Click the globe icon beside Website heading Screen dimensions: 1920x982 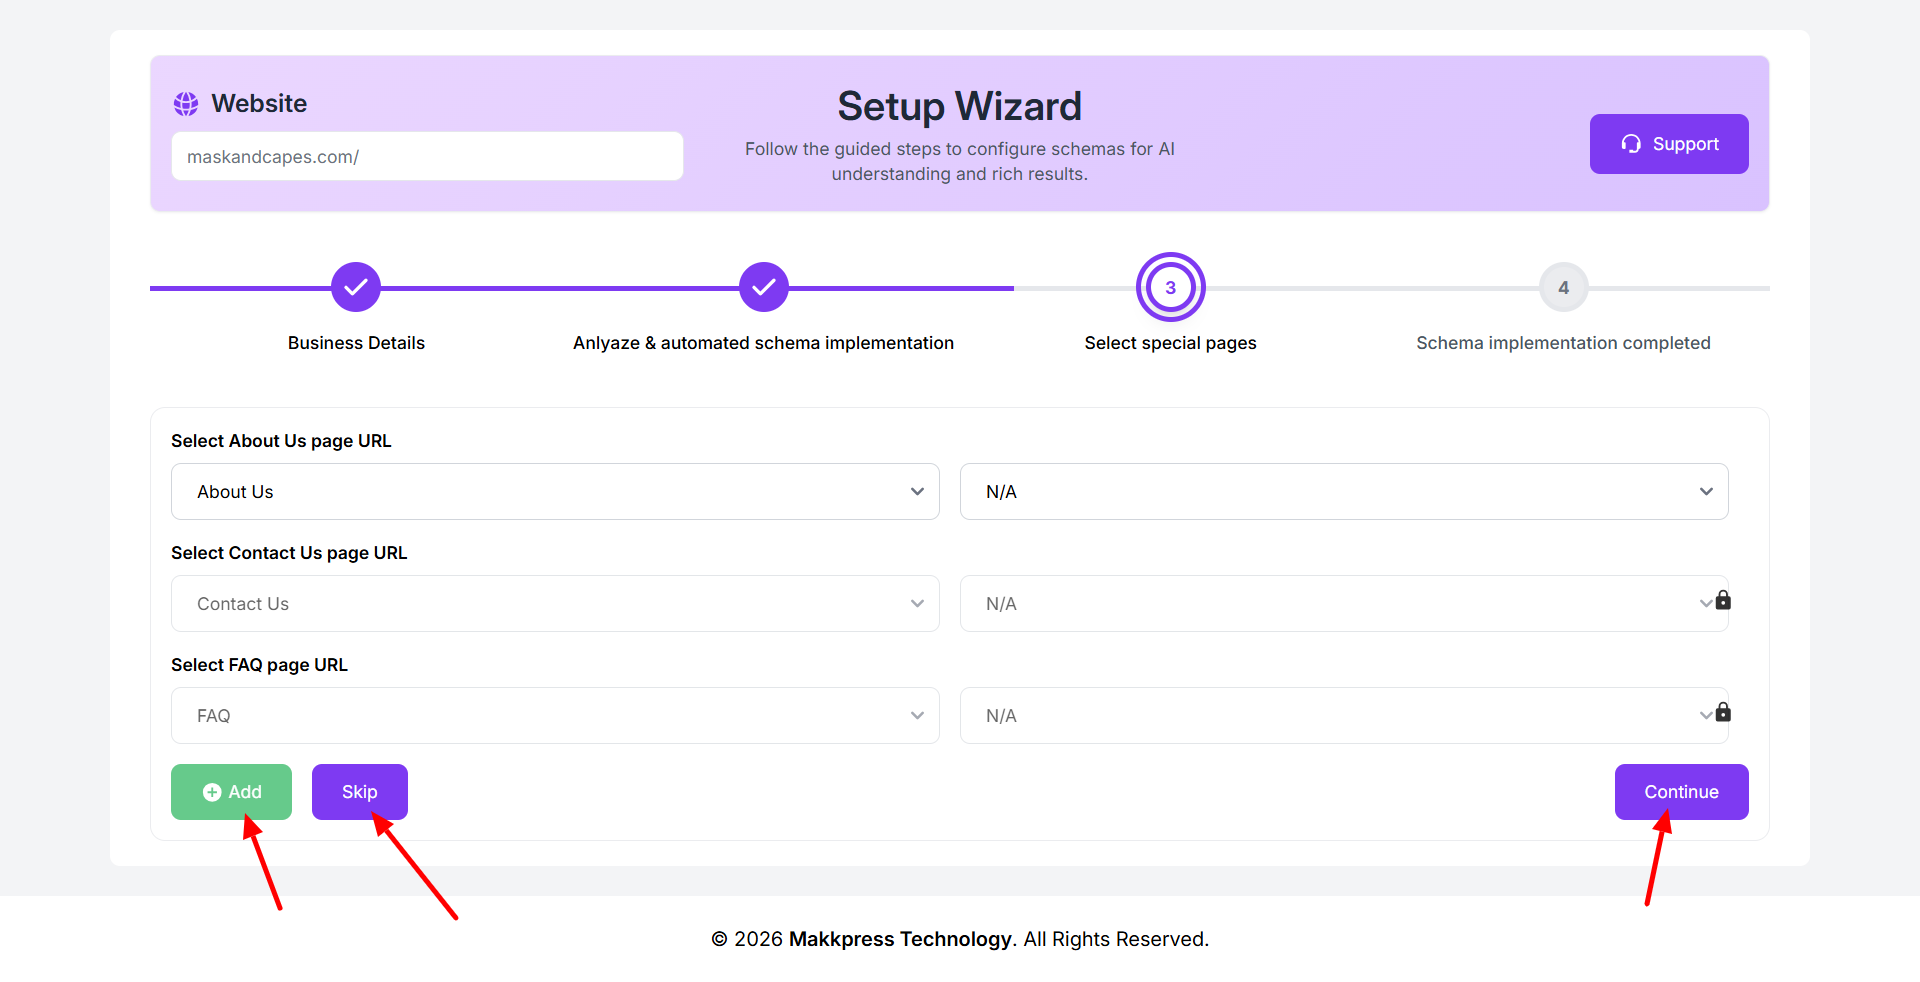pos(186,104)
